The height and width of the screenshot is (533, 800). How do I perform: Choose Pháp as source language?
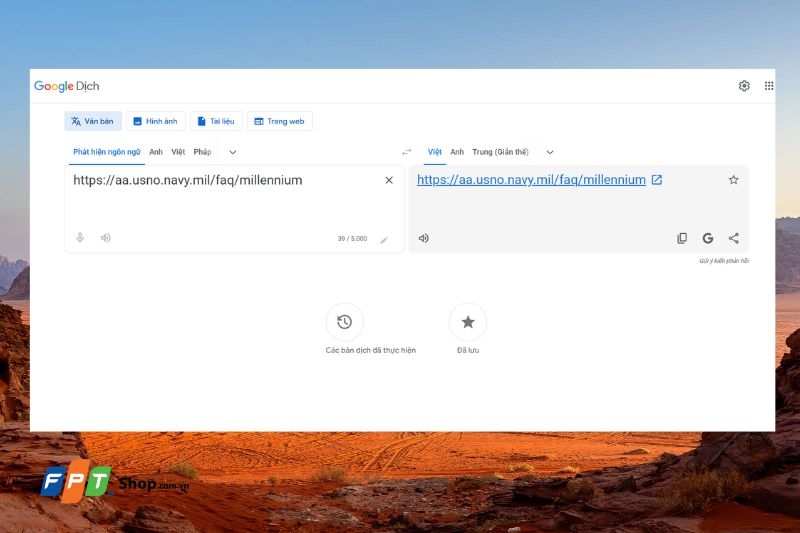(x=202, y=152)
